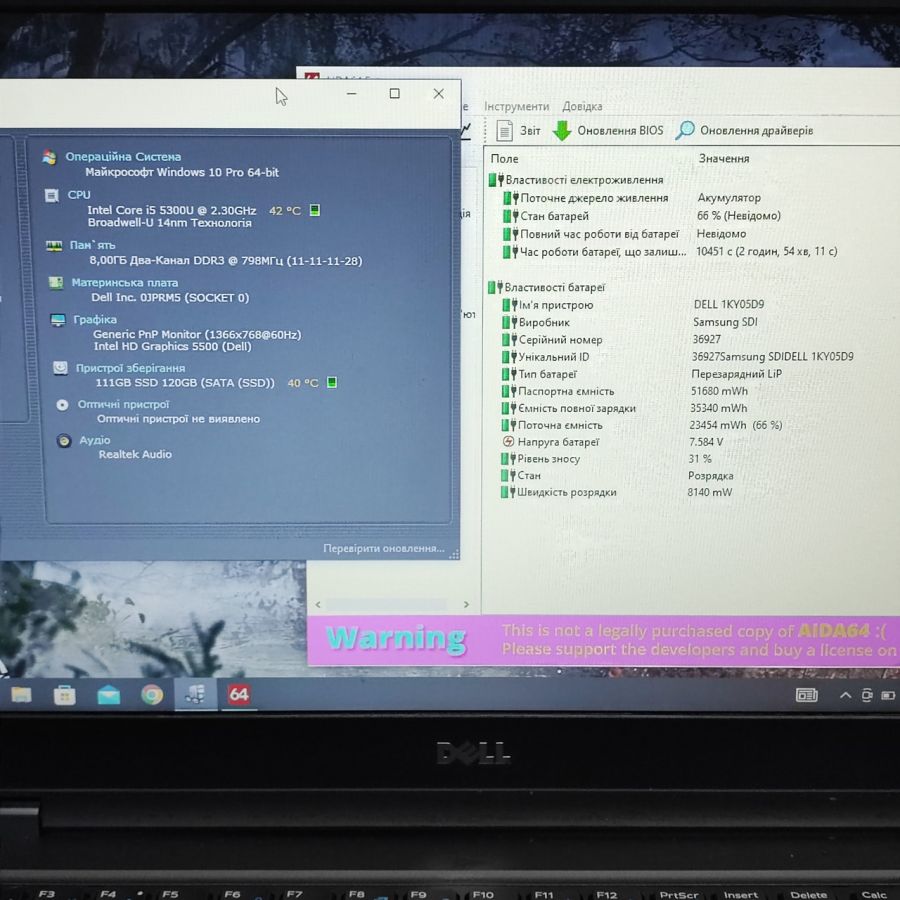Open File Explorer from the taskbar
Viewport: 900px width, 900px height.
(21, 695)
